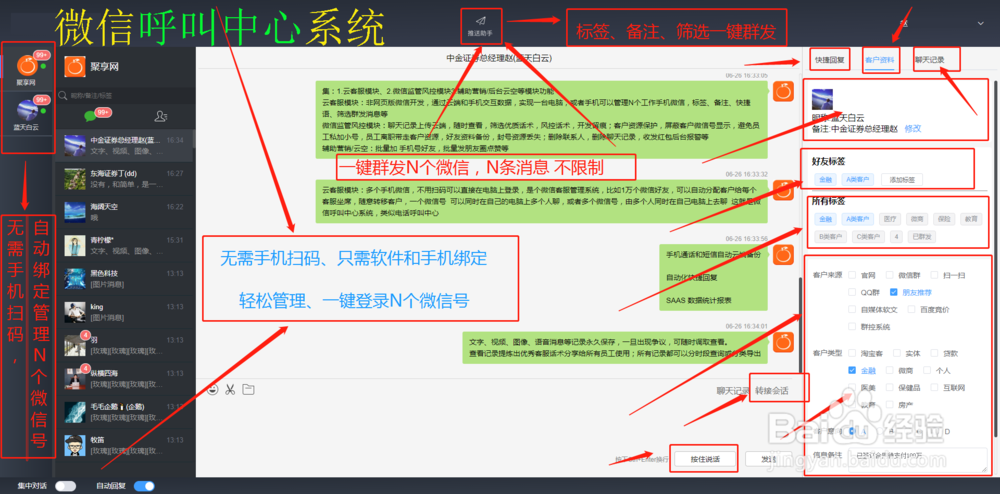Open the contacts person icon tab

coord(161,116)
